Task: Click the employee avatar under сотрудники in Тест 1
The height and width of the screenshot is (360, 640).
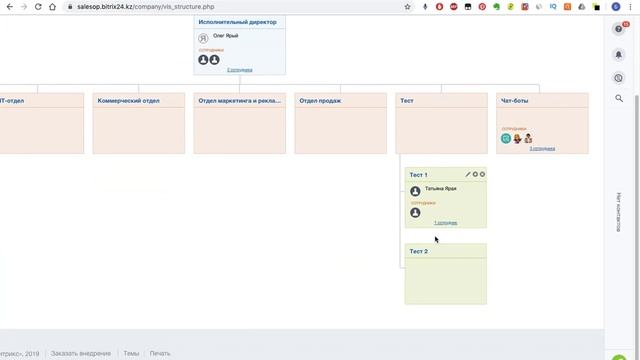Action: [x=415, y=213]
